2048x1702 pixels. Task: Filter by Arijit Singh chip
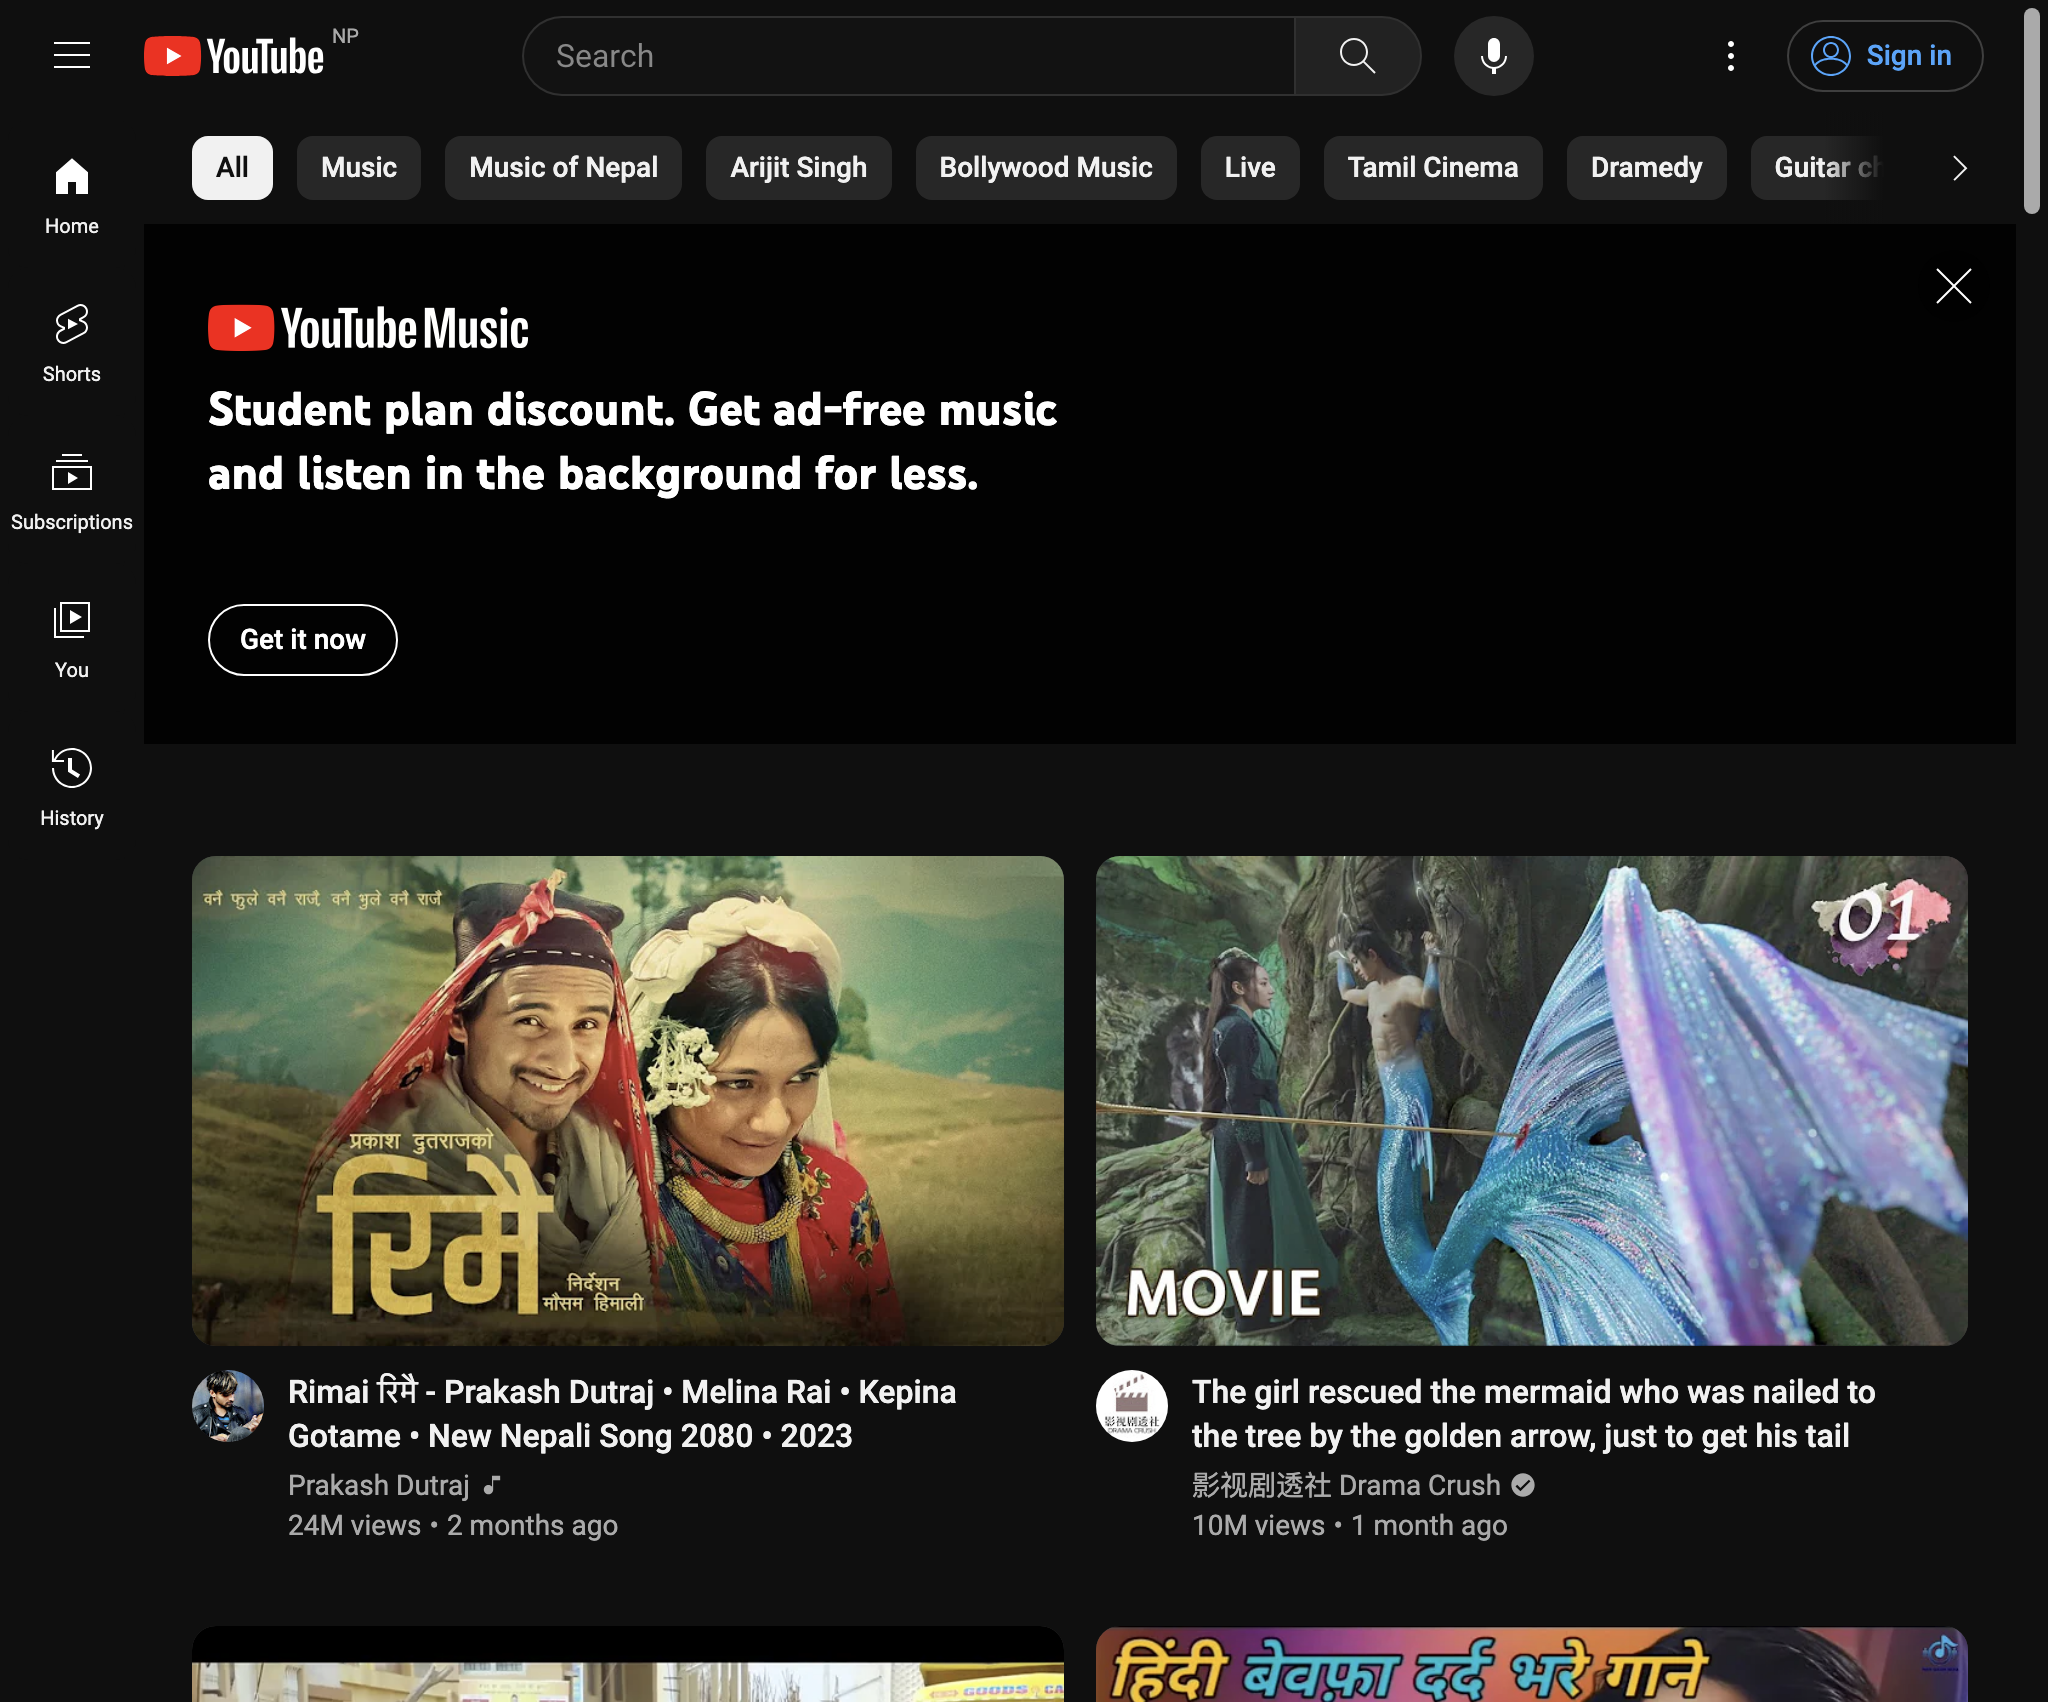[798, 168]
